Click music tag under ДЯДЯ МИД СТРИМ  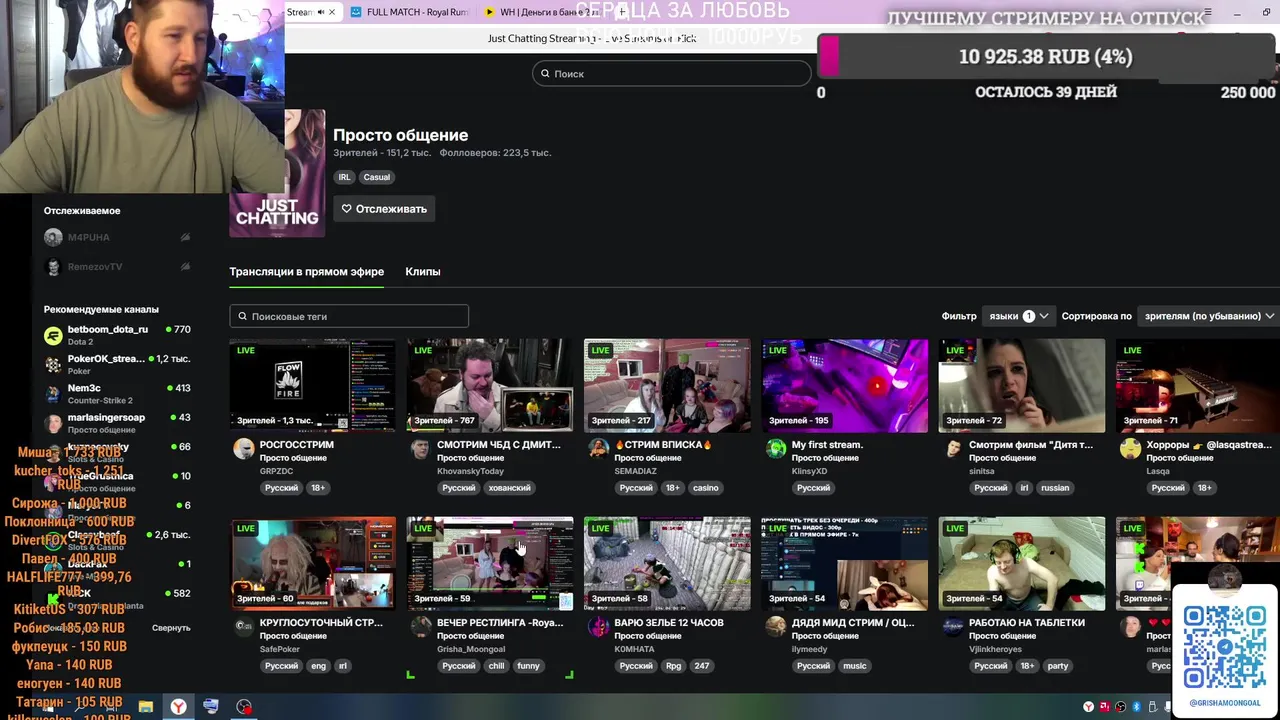point(855,666)
